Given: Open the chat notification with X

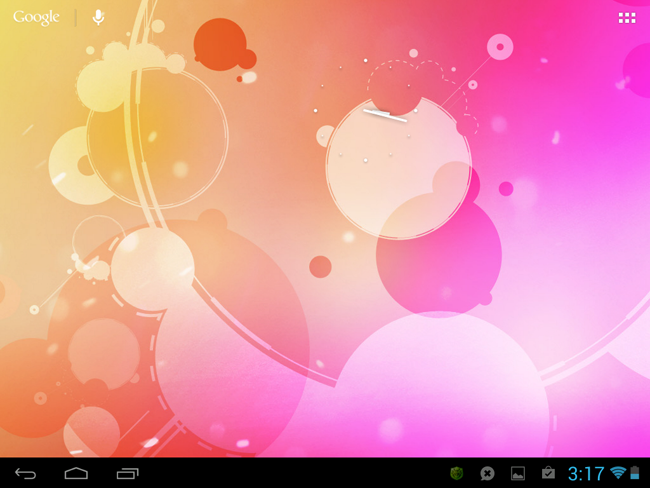Looking at the screenshot, I should coord(488,473).
